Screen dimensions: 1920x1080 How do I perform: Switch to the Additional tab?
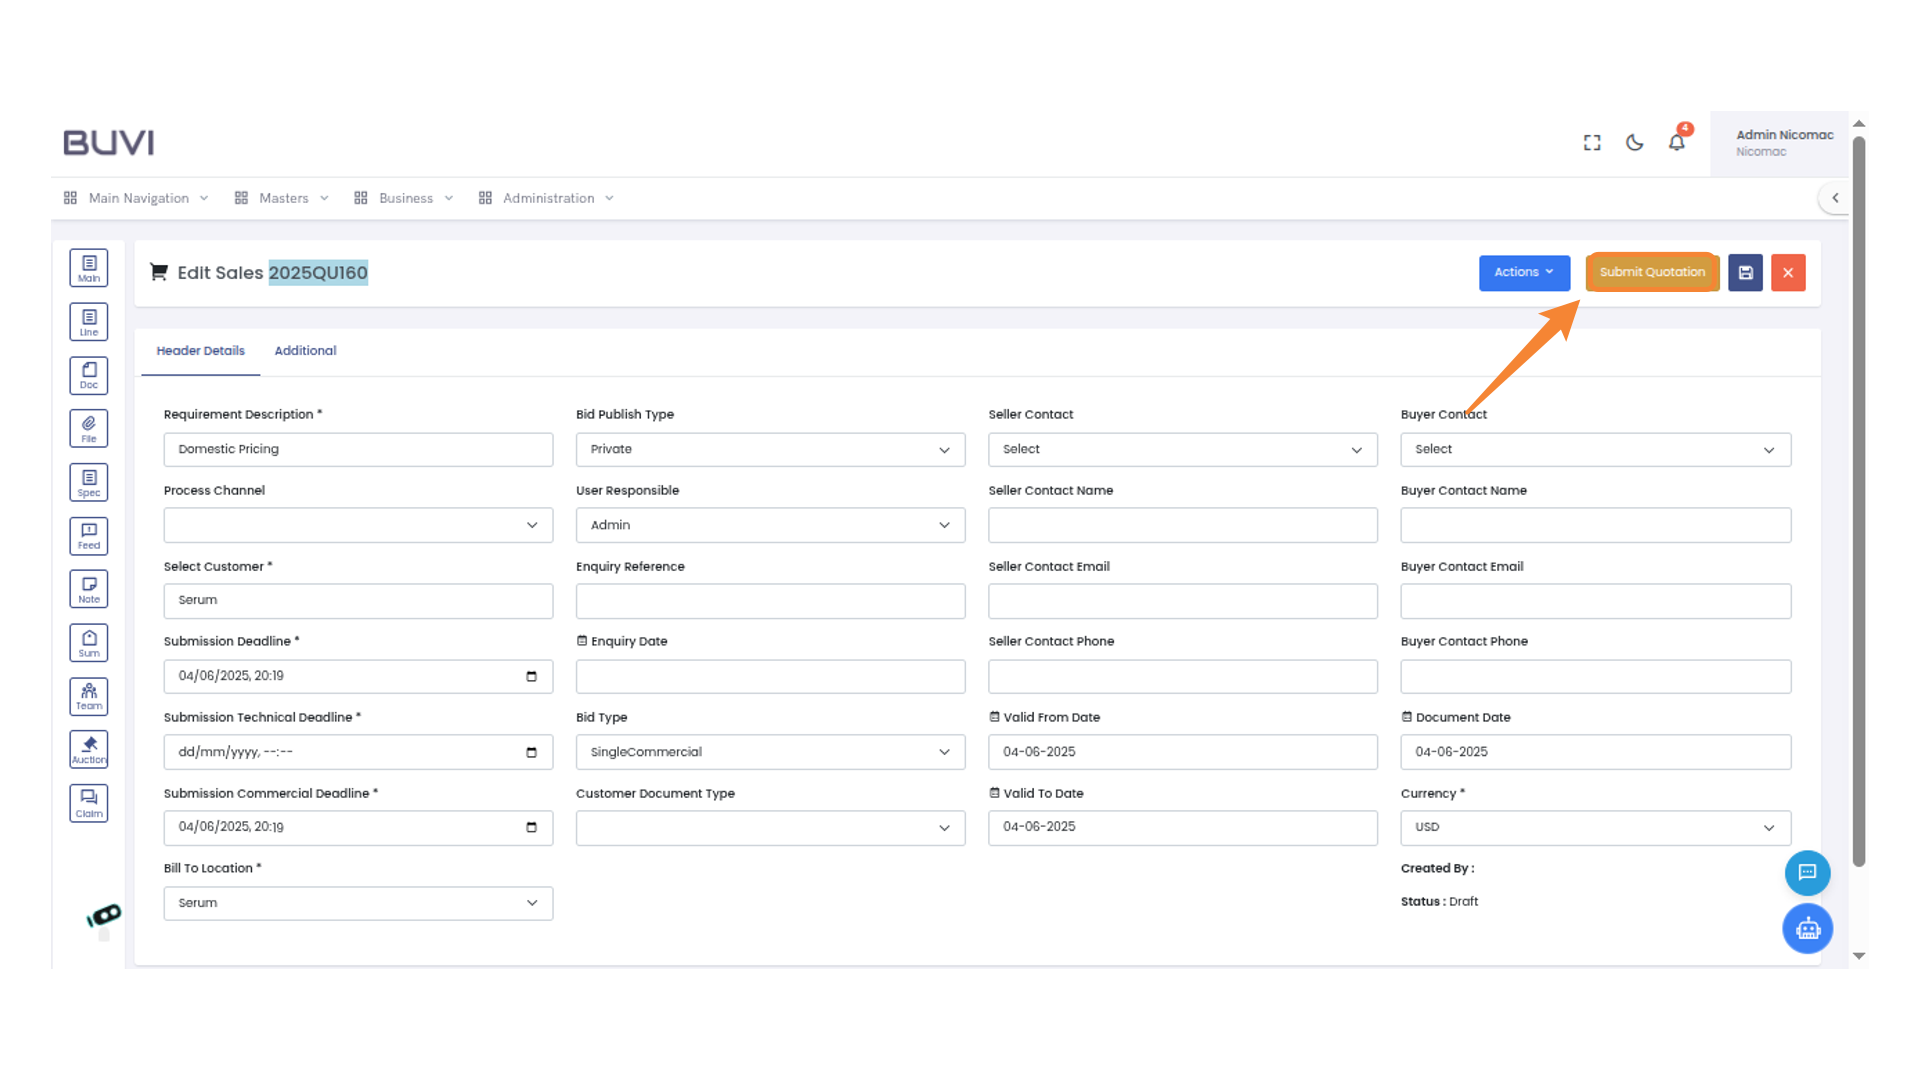[305, 351]
